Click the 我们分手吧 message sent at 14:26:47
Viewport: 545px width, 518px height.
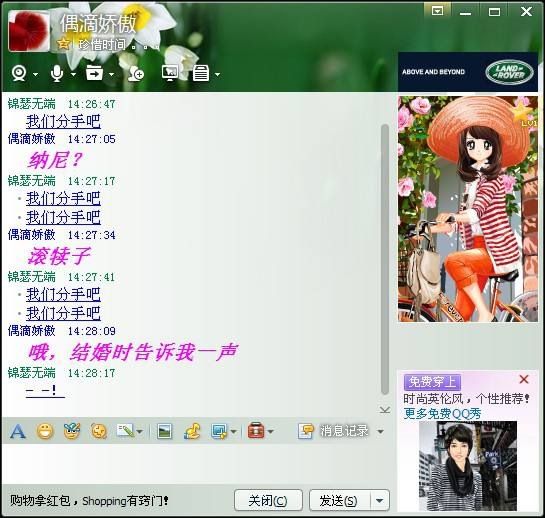63,122
